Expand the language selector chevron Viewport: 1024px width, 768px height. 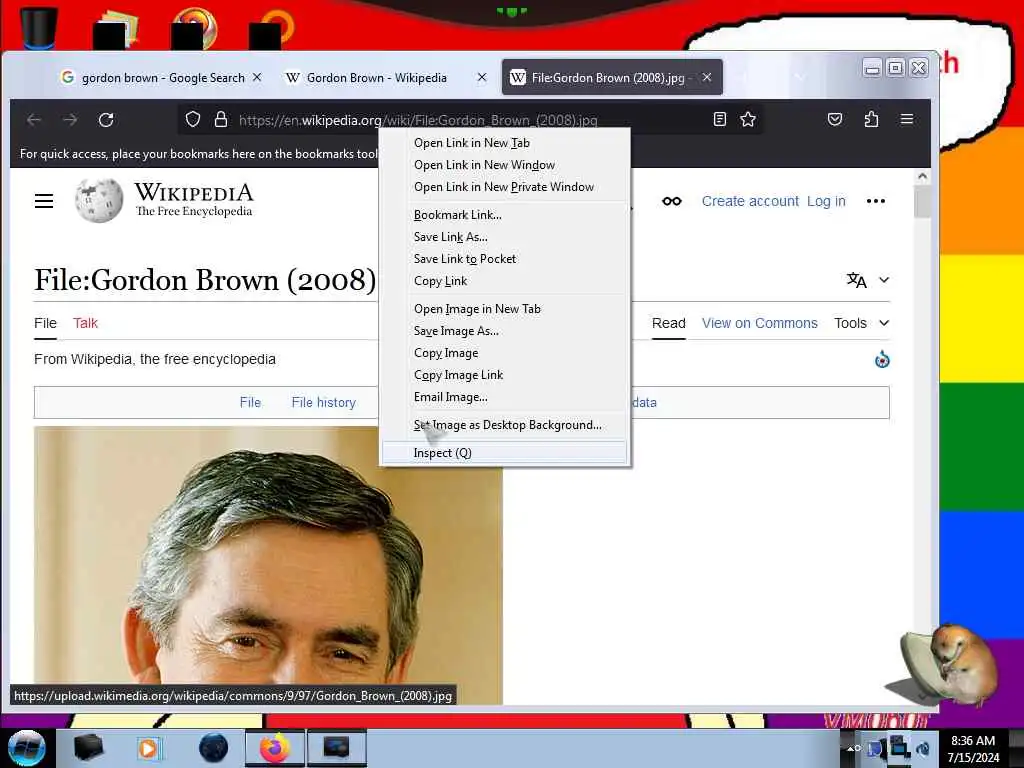pyautogui.click(x=884, y=280)
